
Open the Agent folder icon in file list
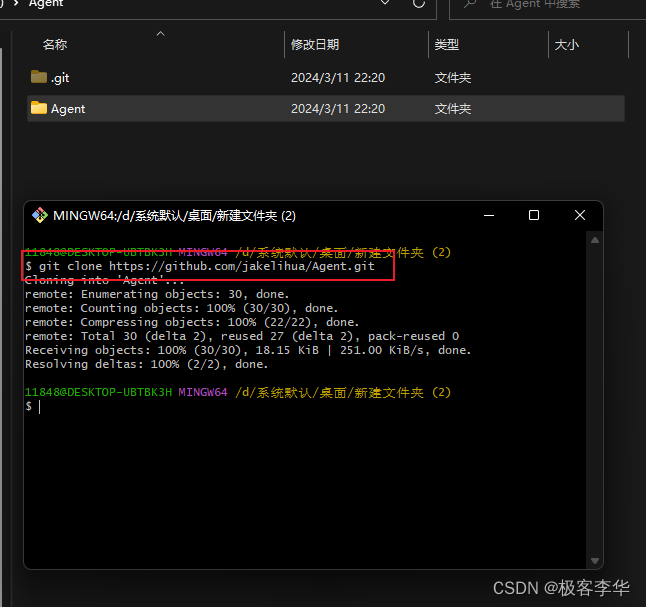pyautogui.click(x=39, y=108)
